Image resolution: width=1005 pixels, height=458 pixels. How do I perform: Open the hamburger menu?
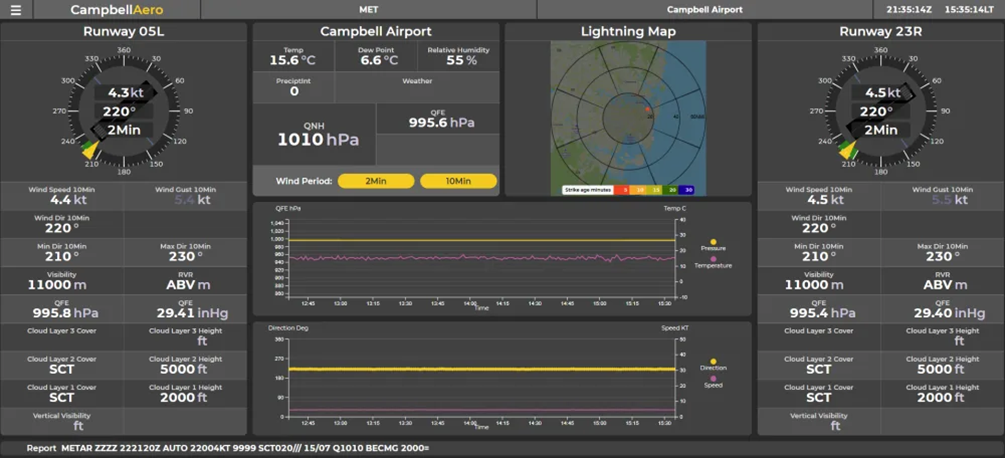pyautogui.click(x=15, y=10)
